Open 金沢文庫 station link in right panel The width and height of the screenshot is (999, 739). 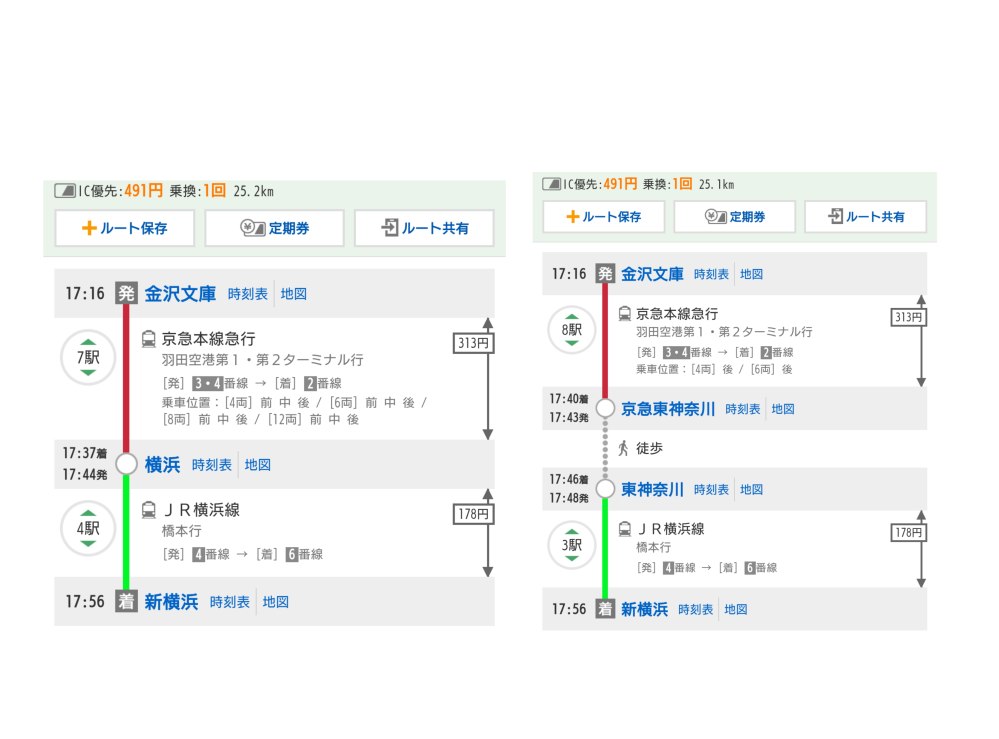coord(652,274)
